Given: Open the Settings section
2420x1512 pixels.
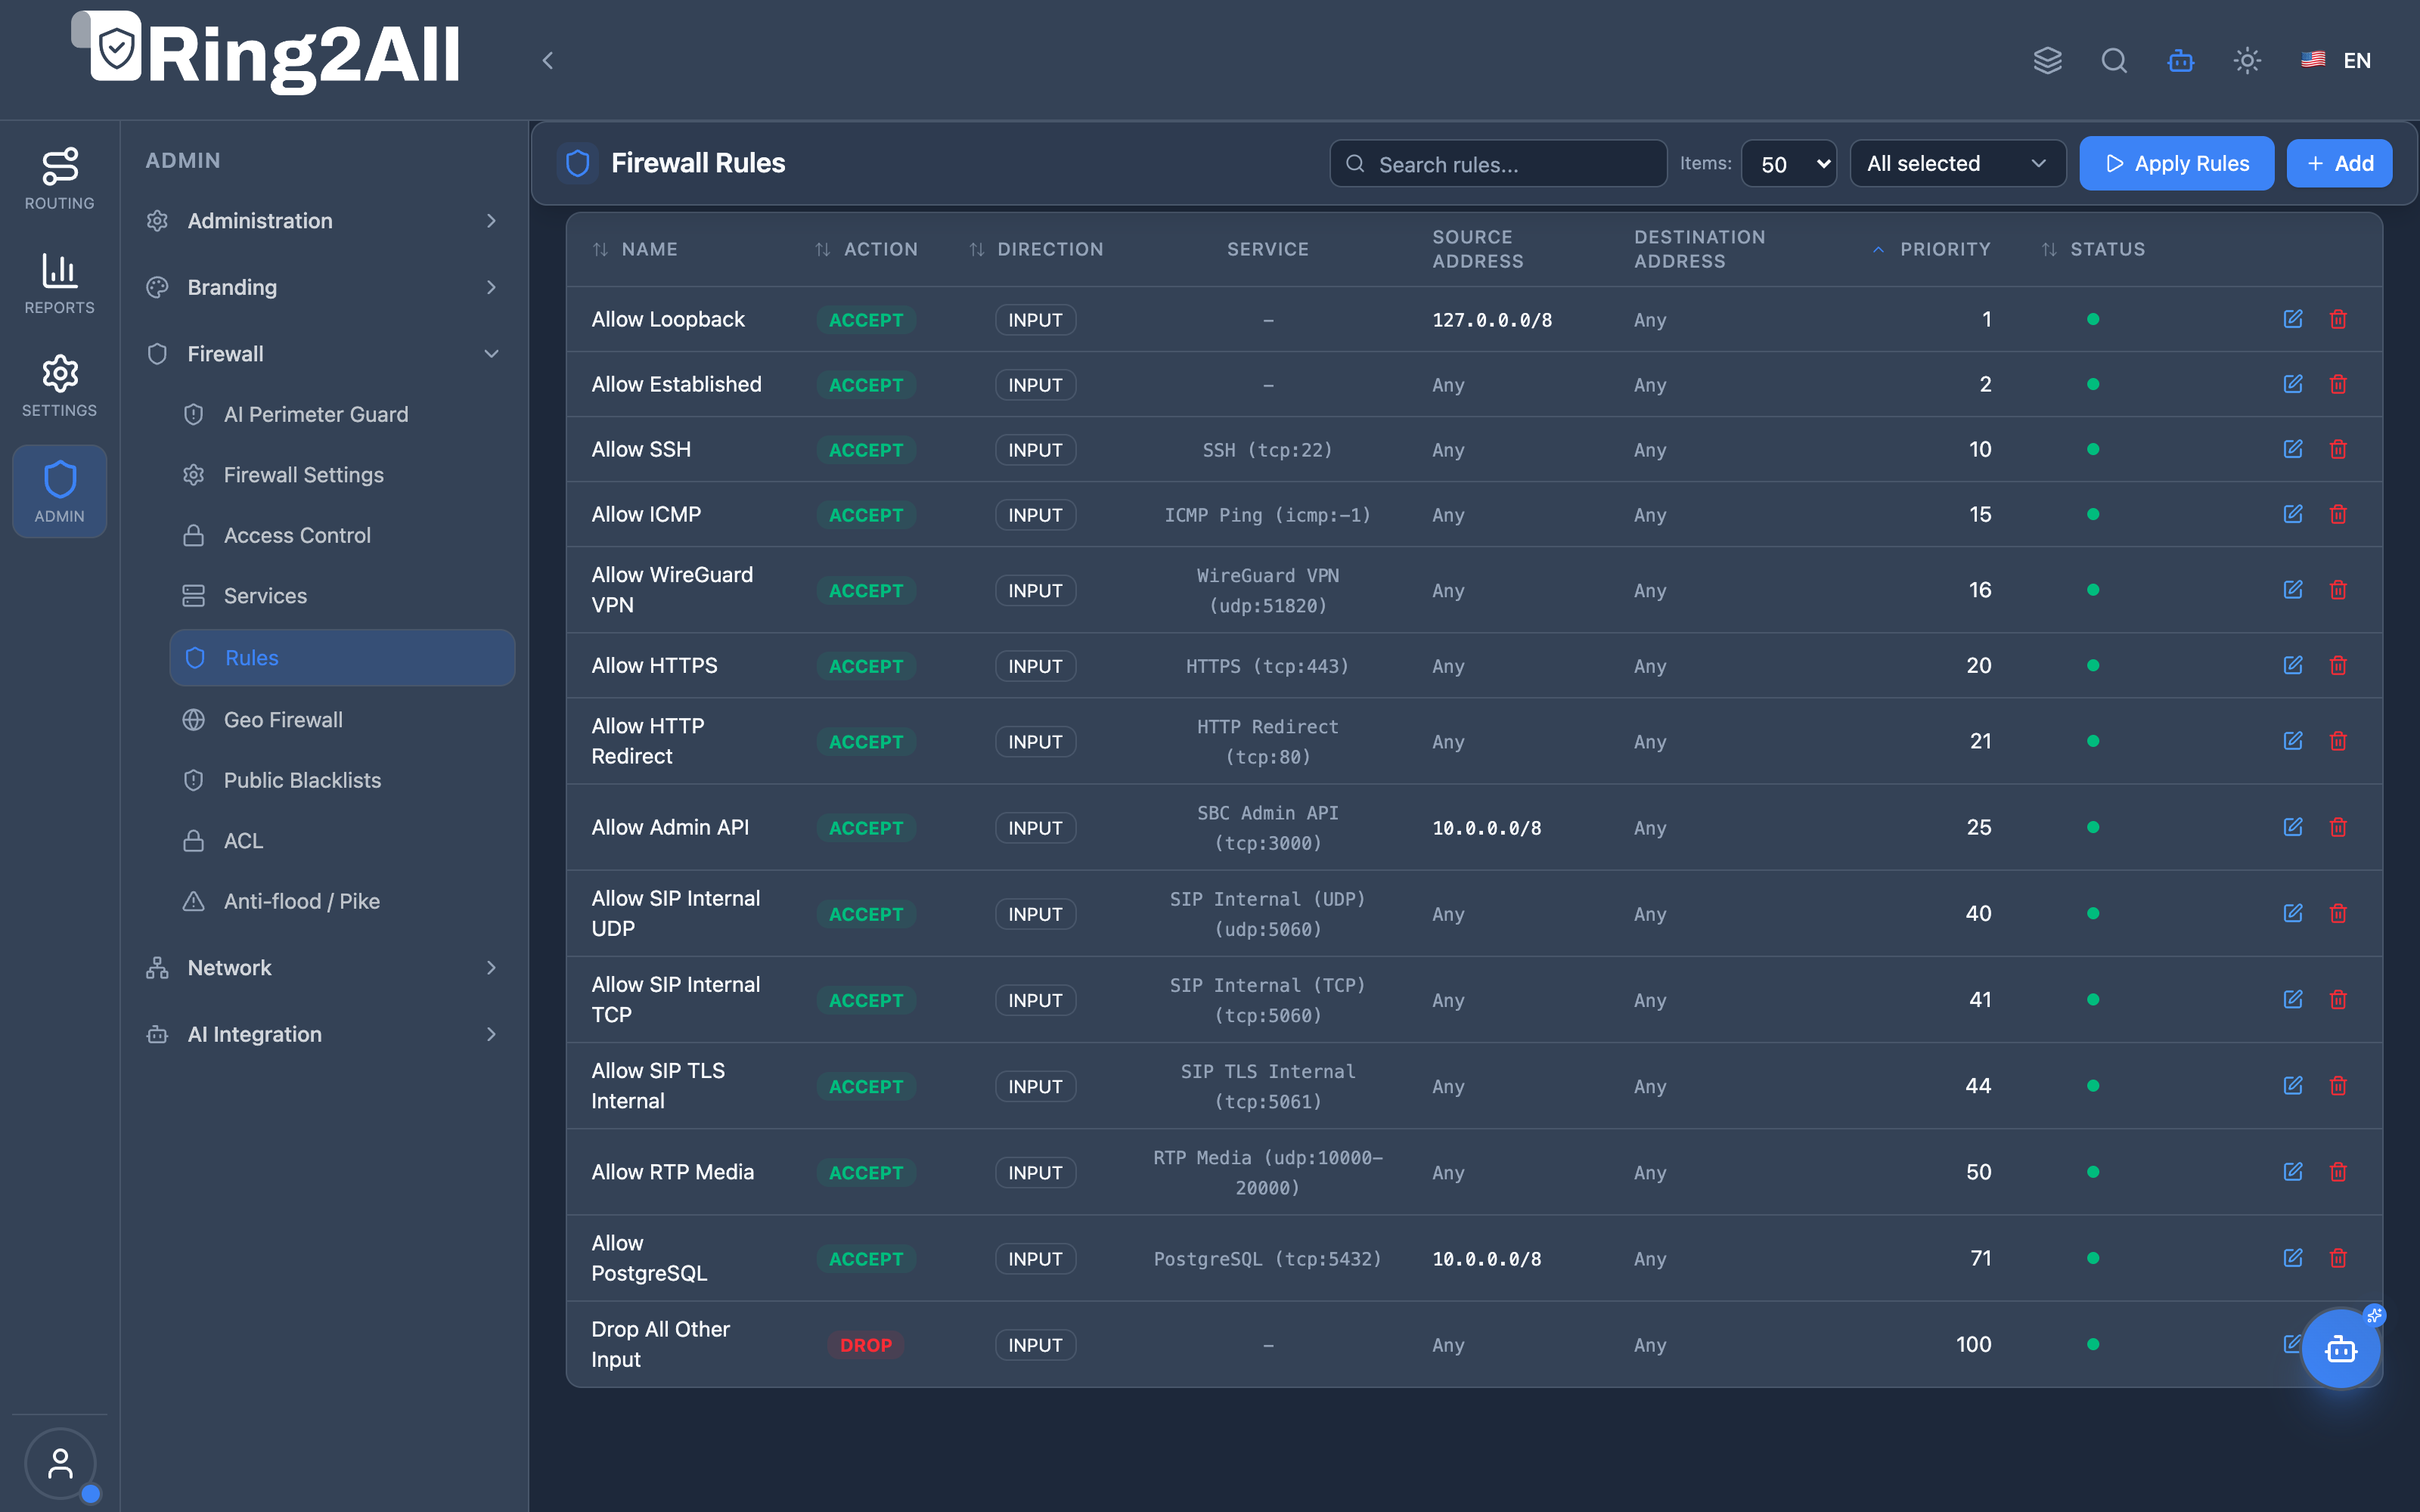Looking at the screenshot, I should (x=59, y=386).
